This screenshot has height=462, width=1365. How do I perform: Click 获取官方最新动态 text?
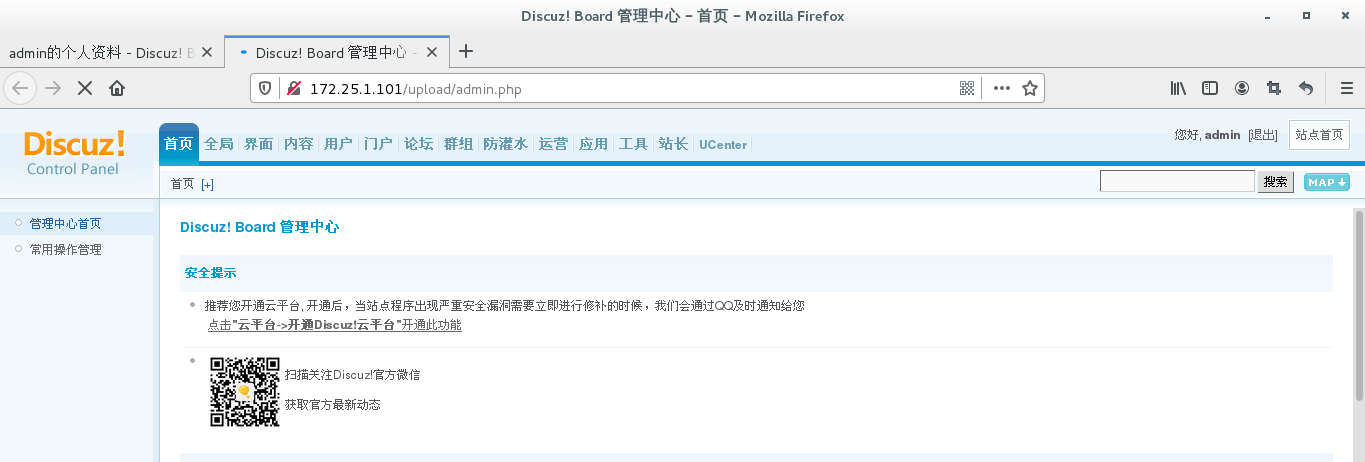332,405
